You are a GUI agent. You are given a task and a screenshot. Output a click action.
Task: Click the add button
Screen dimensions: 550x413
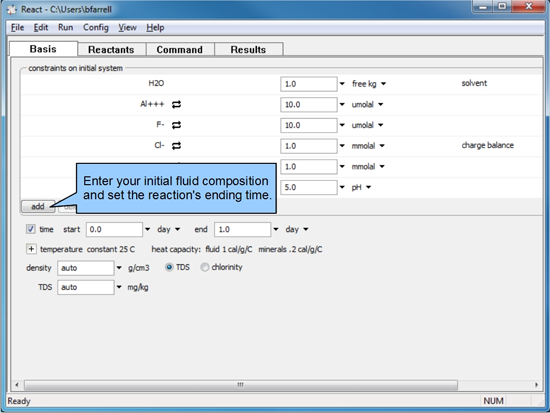38,207
